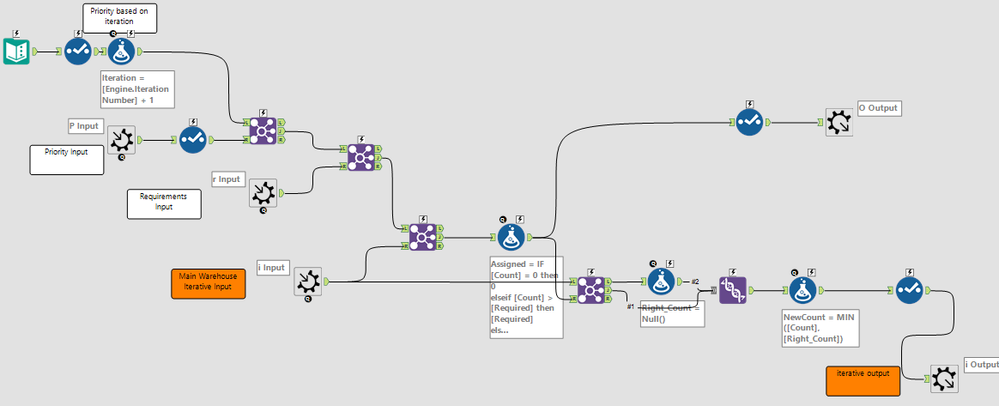Click output anchor of Iteration formula tool
999x406 pixels.
140,51
